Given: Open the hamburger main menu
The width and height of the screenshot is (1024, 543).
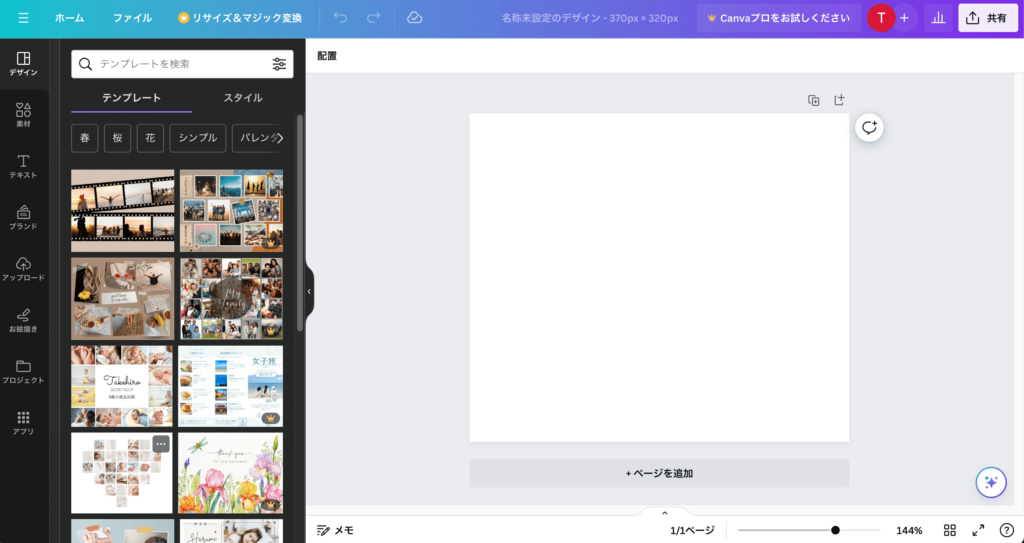Looking at the screenshot, I should tap(24, 18).
